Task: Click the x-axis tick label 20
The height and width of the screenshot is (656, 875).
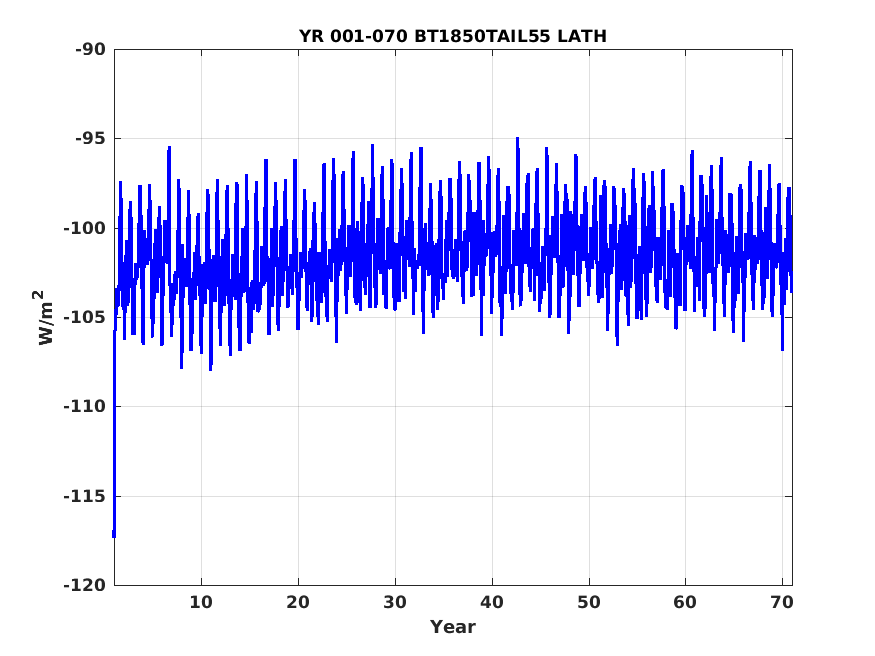Action: [298, 602]
